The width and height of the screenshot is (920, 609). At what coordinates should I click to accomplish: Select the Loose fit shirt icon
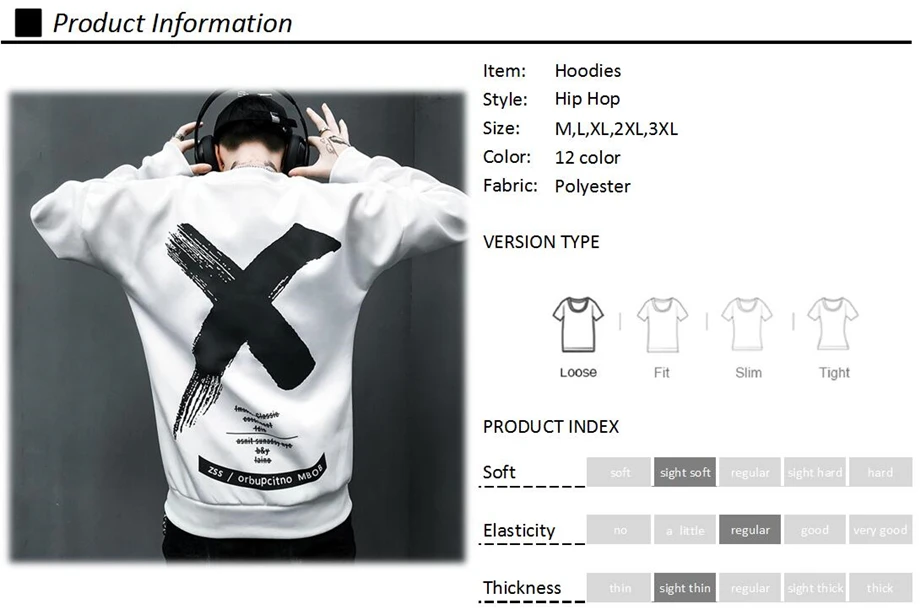[x=578, y=324]
